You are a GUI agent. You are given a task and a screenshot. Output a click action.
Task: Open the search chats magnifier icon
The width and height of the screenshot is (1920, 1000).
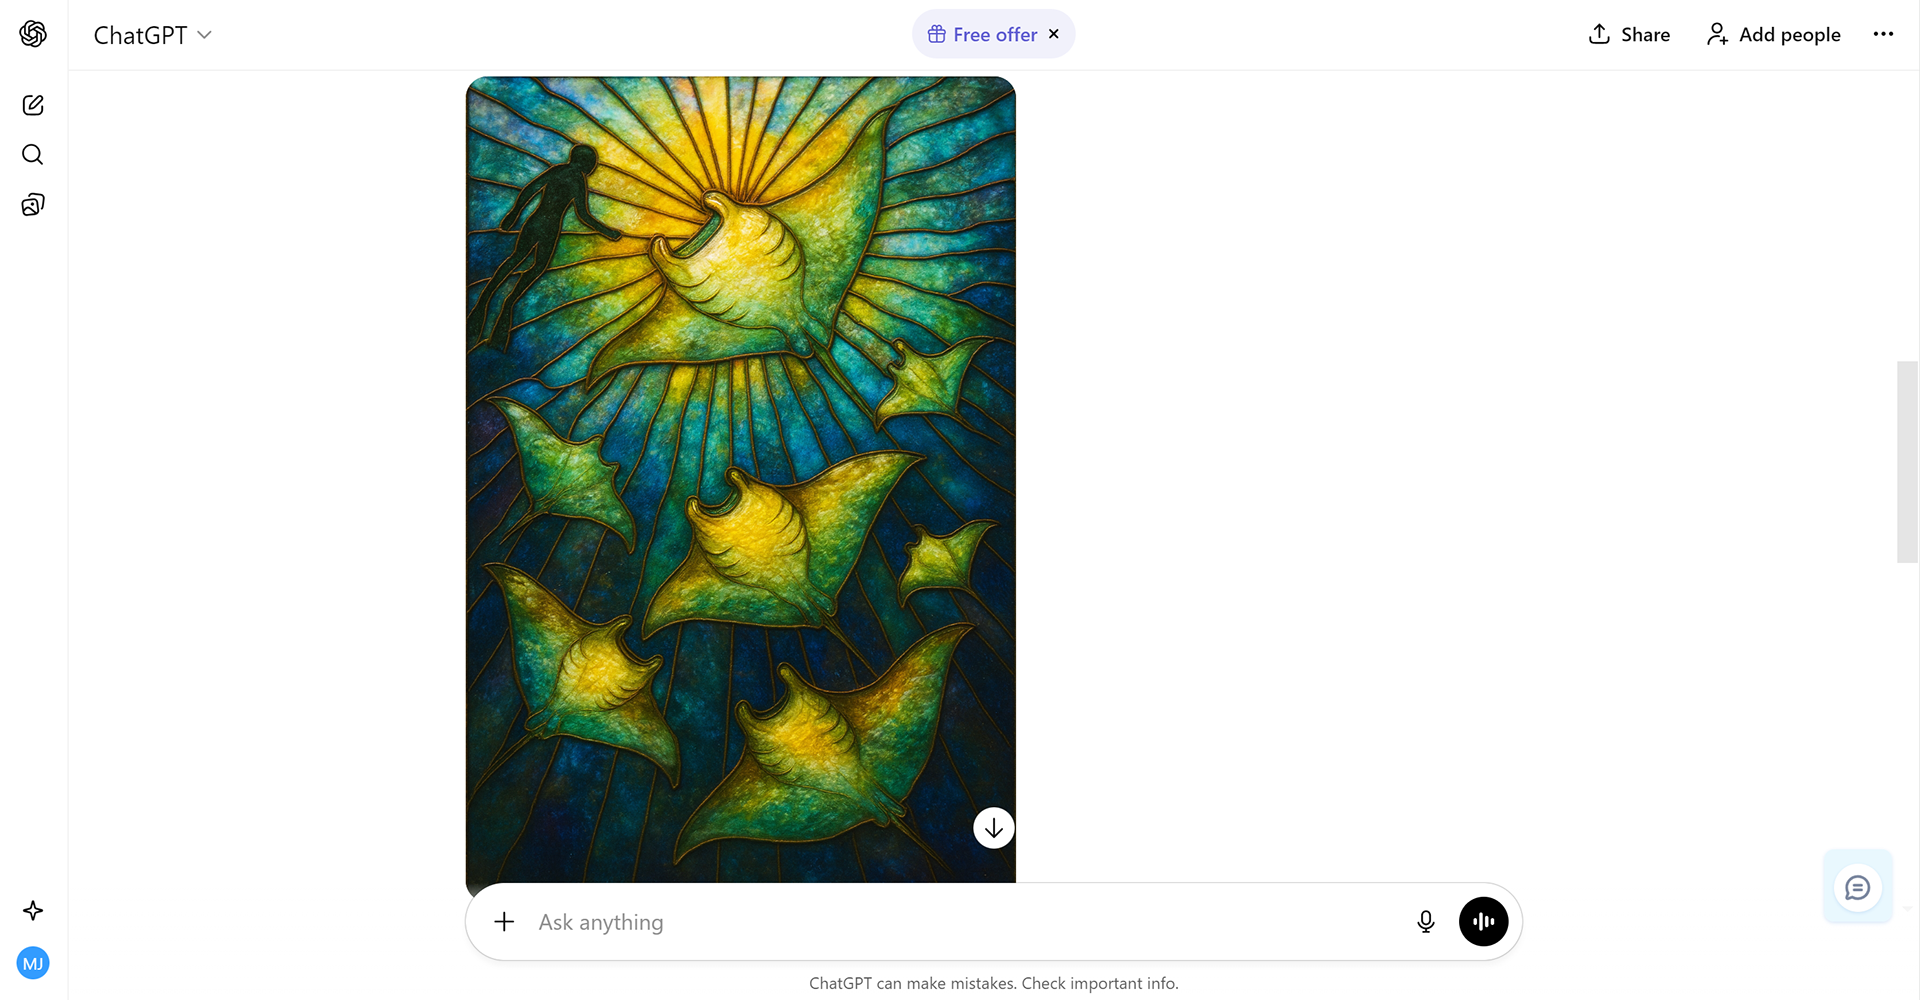(x=33, y=154)
